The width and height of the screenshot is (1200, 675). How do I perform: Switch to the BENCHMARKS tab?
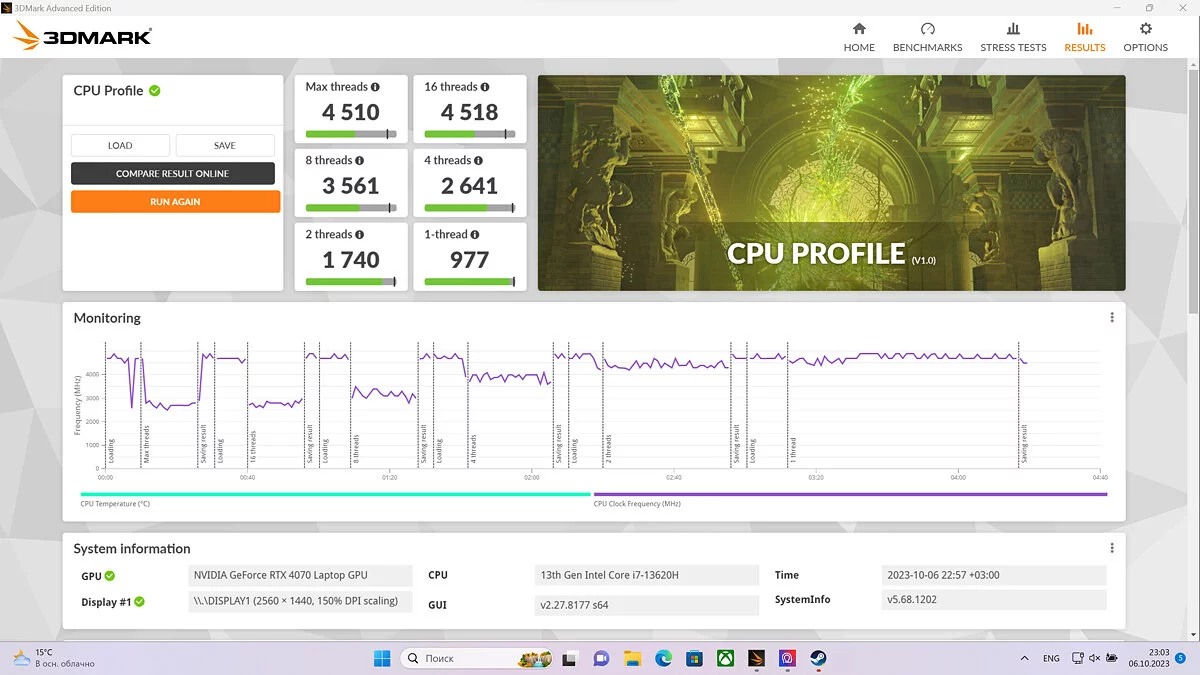click(x=927, y=37)
